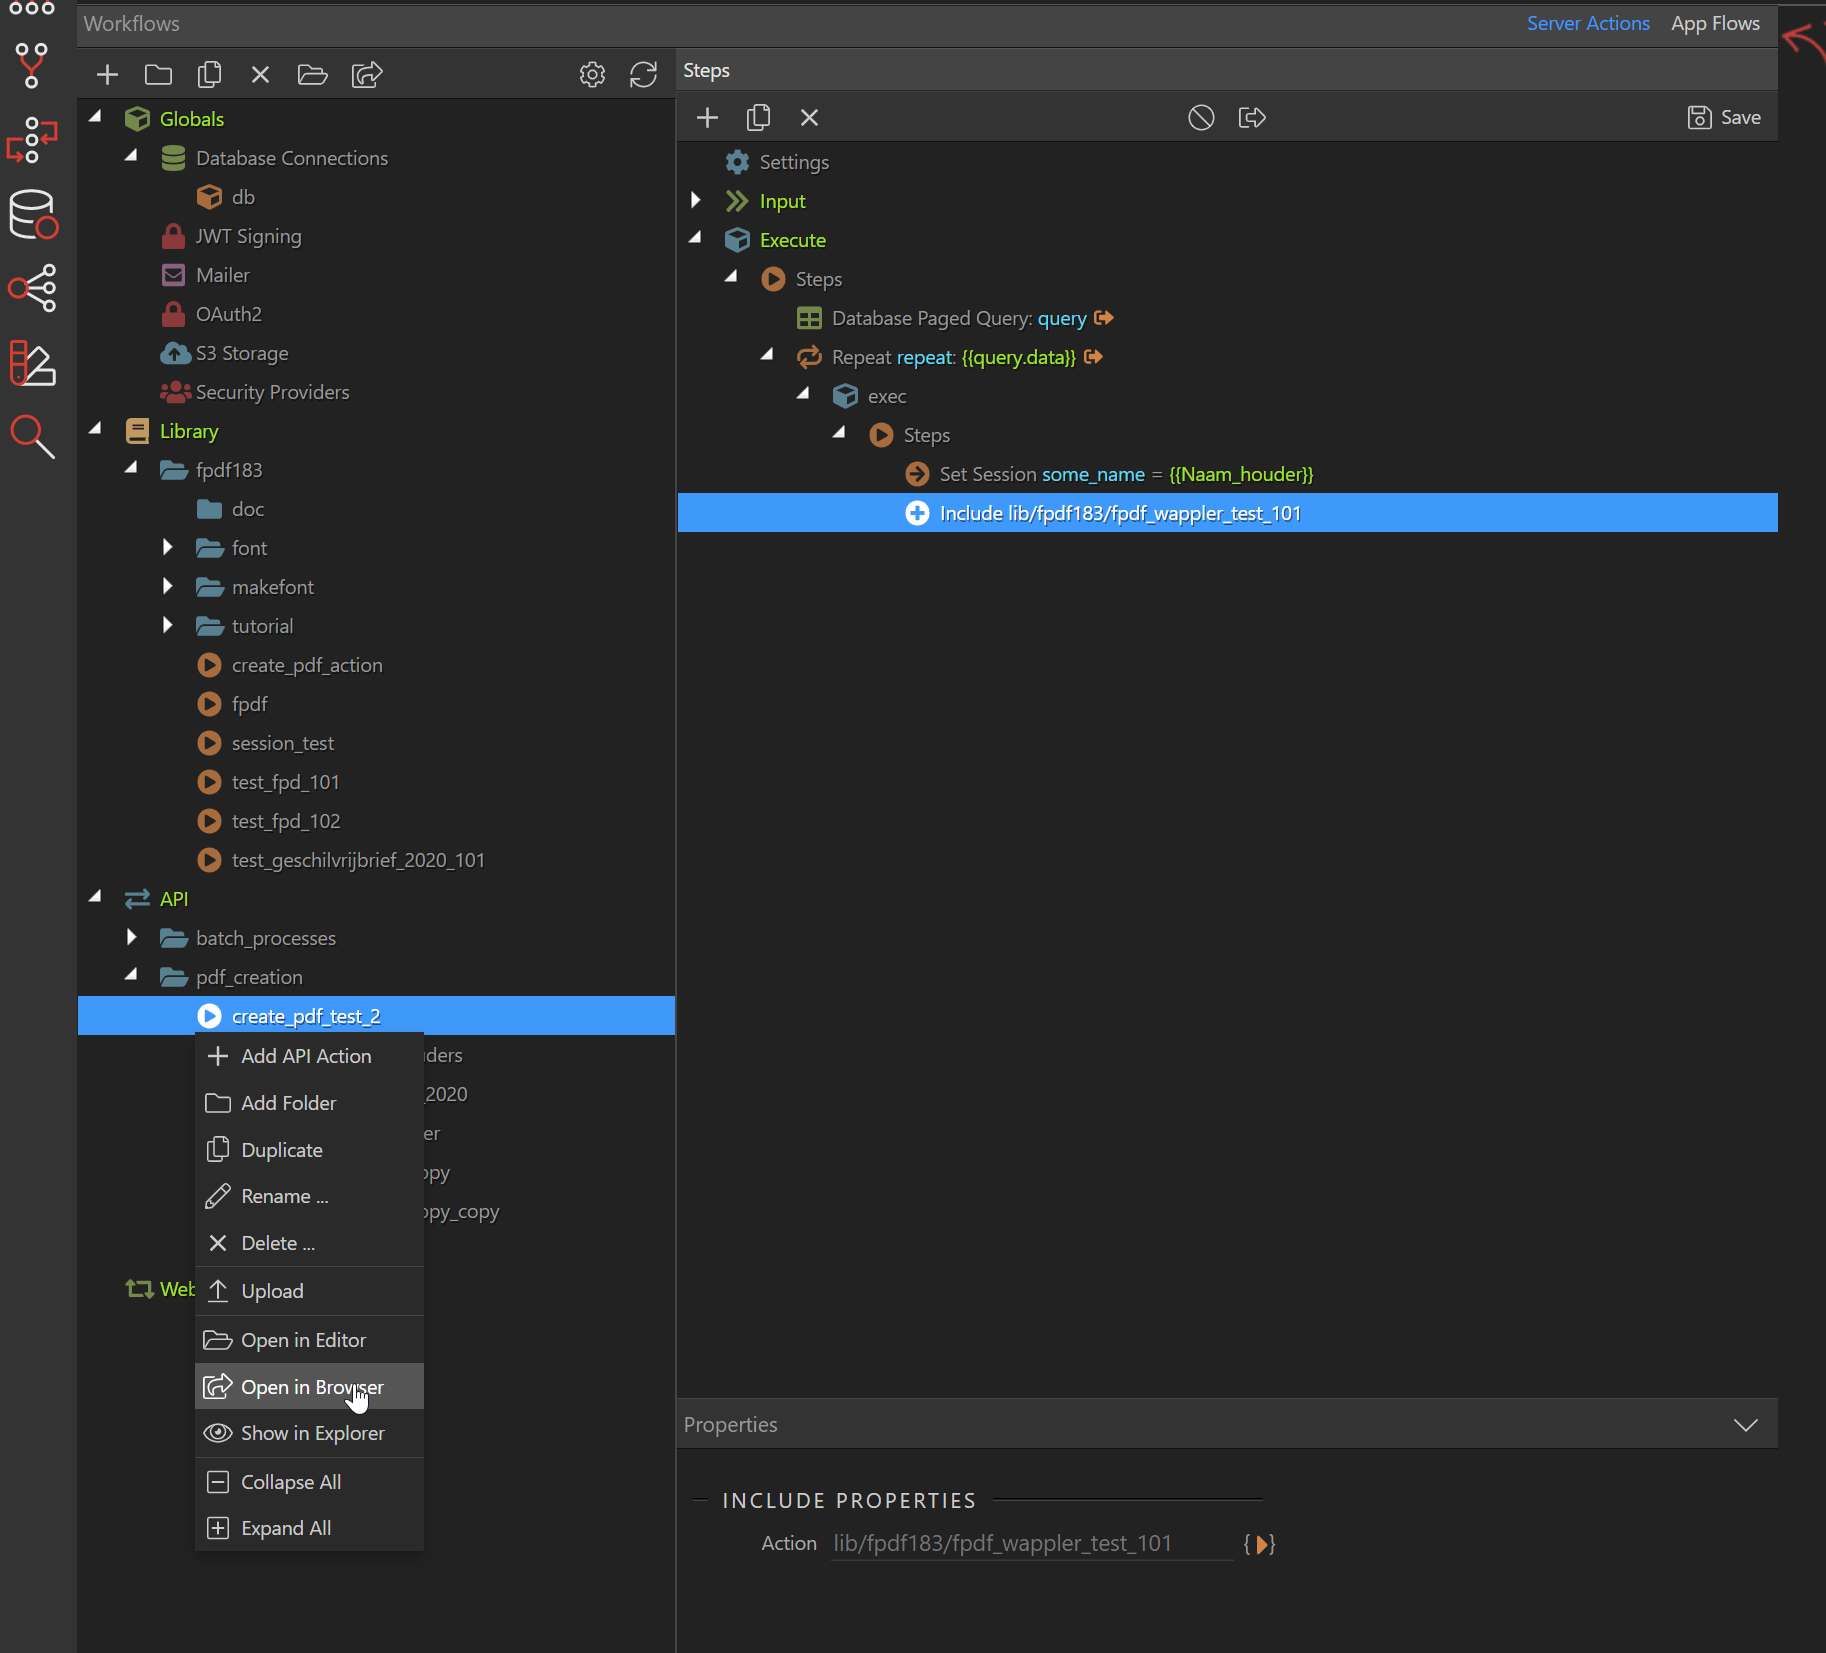Click the dynamic data picker beside Action field
The height and width of the screenshot is (1653, 1826).
pyautogui.click(x=1259, y=1544)
